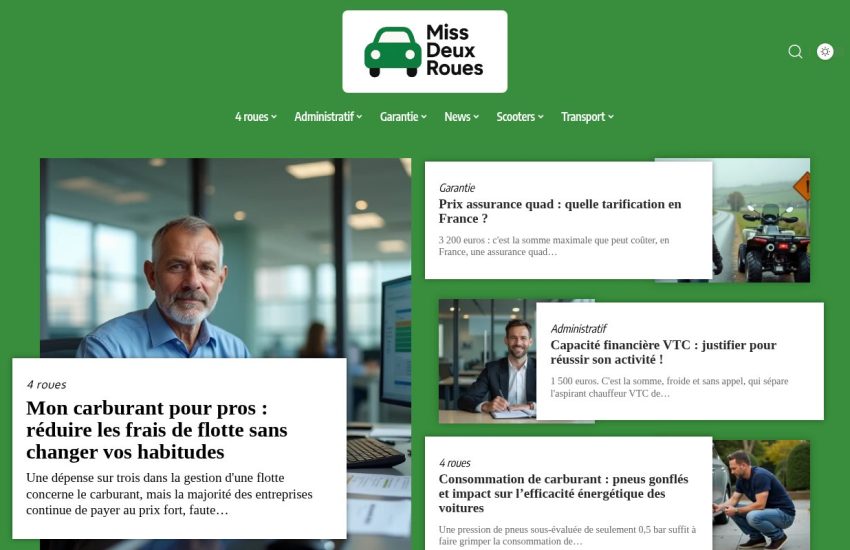The image size is (850, 550).
Task: Select the Administratif category label on VTC card
Action: point(578,329)
